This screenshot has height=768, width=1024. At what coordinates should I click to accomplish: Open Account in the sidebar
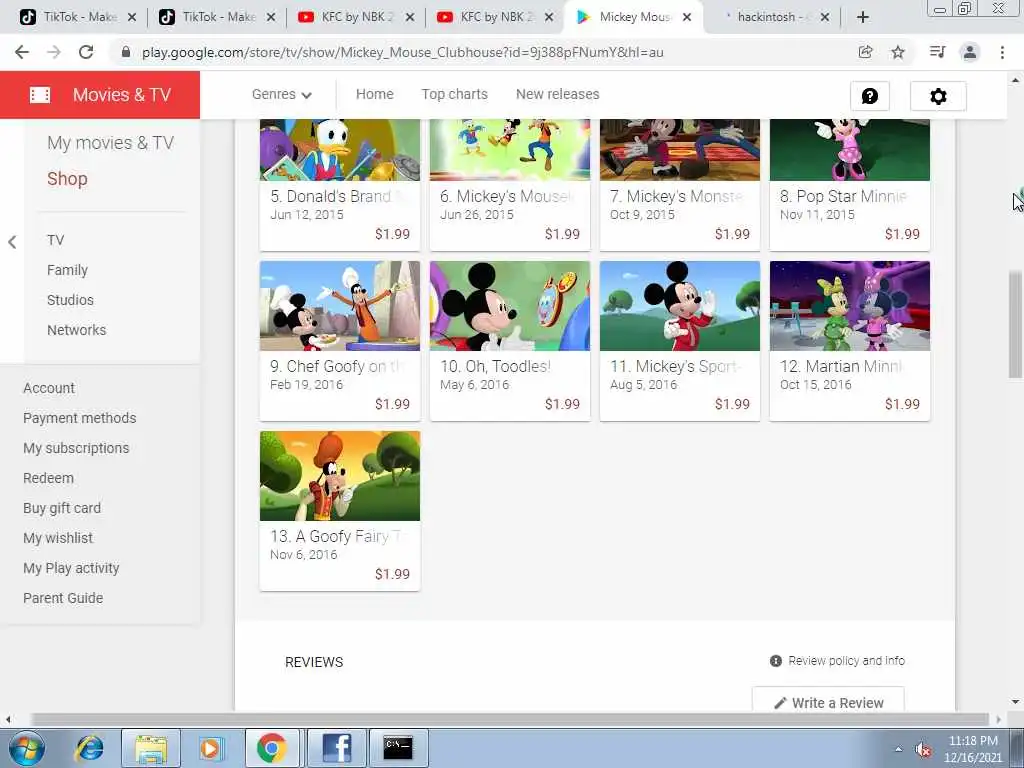tap(49, 389)
